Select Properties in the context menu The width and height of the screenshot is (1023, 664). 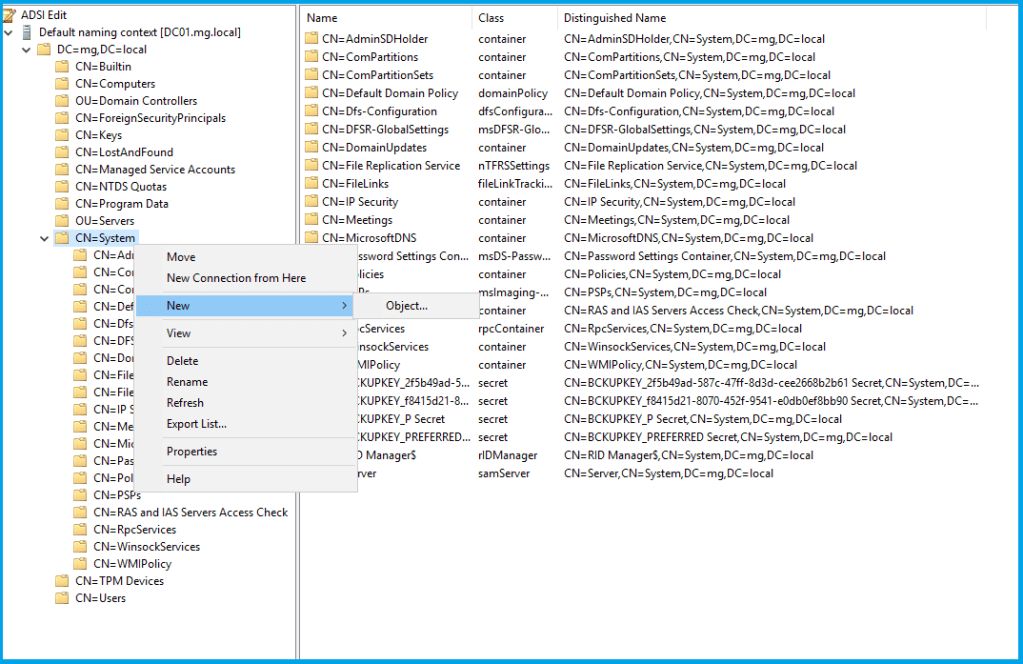pos(192,452)
